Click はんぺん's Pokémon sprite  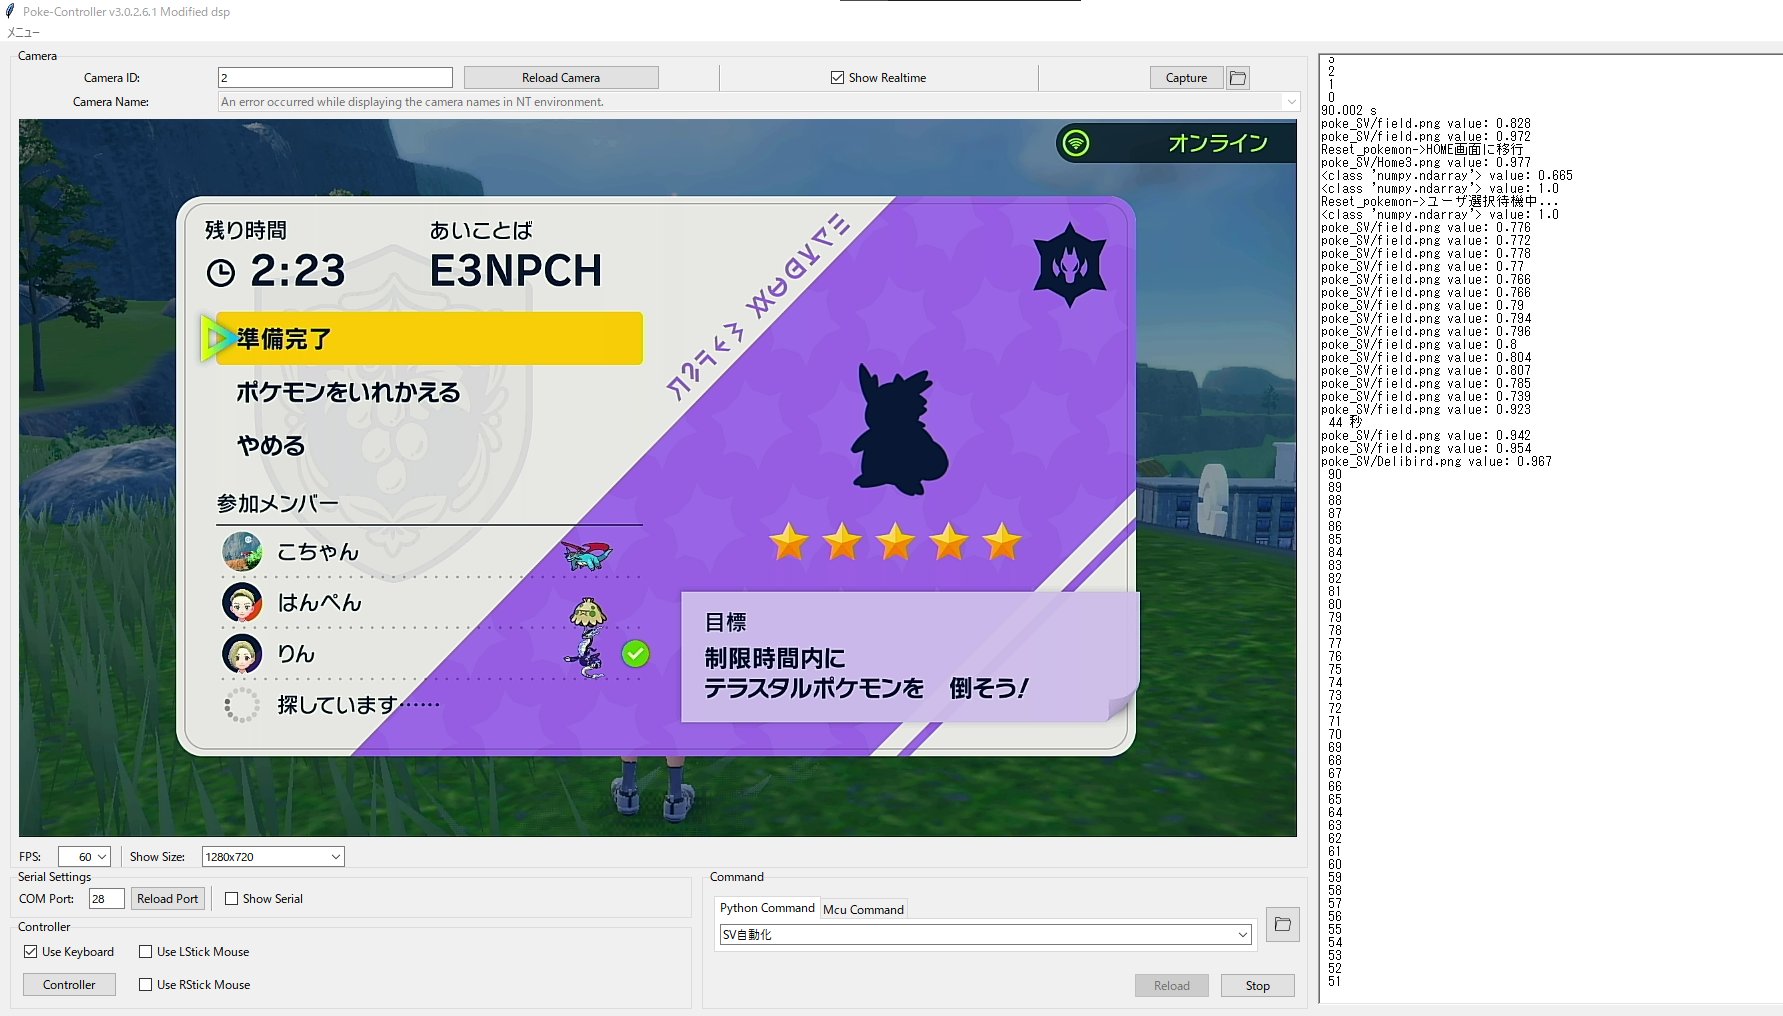pyautogui.click(x=588, y=612)
